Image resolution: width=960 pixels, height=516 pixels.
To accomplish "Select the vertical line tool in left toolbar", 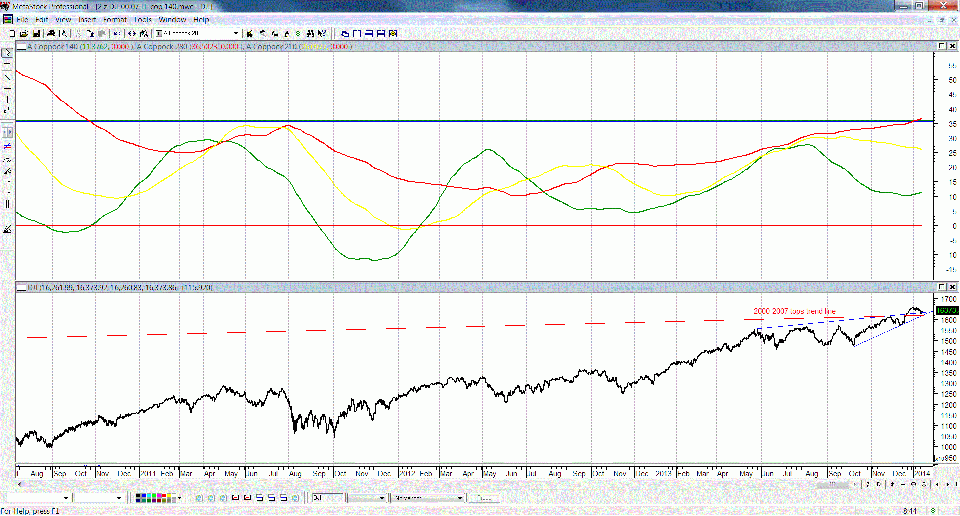I will click(8, 99).
